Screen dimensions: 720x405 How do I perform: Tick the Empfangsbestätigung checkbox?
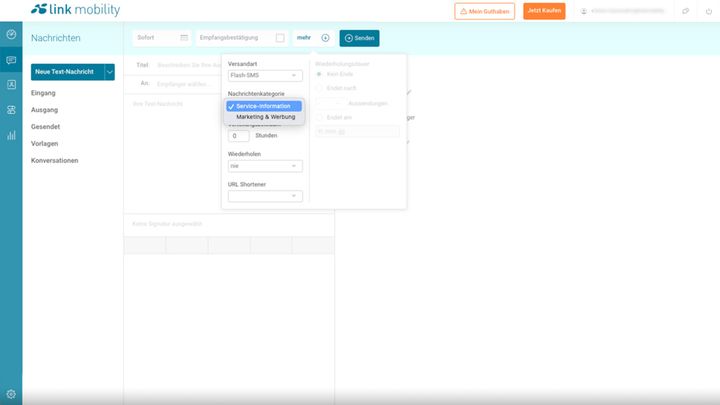click(x=280, y=38)
